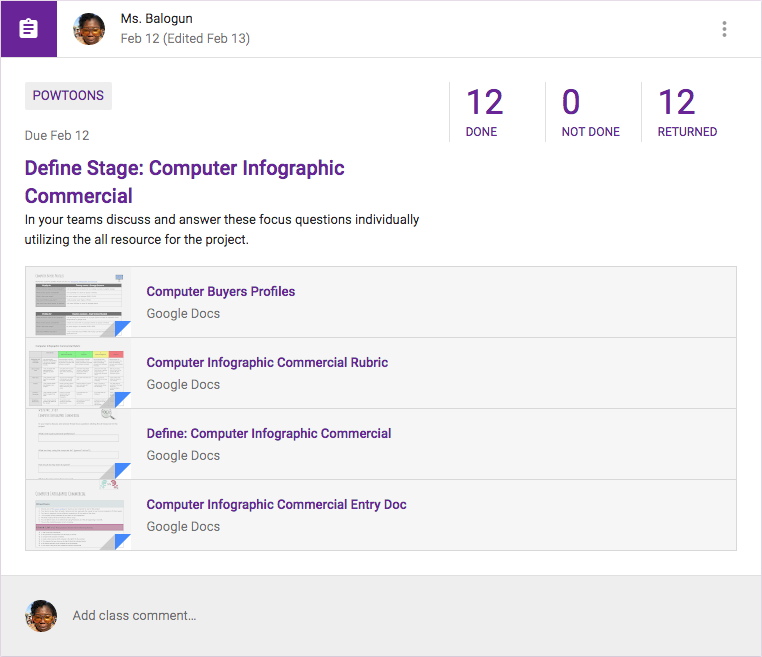The height and width of the screenshot is (657, 762).
Task: Click the Computer Buyers Profiles thumbnail
Action: click(x=78, y=302)
